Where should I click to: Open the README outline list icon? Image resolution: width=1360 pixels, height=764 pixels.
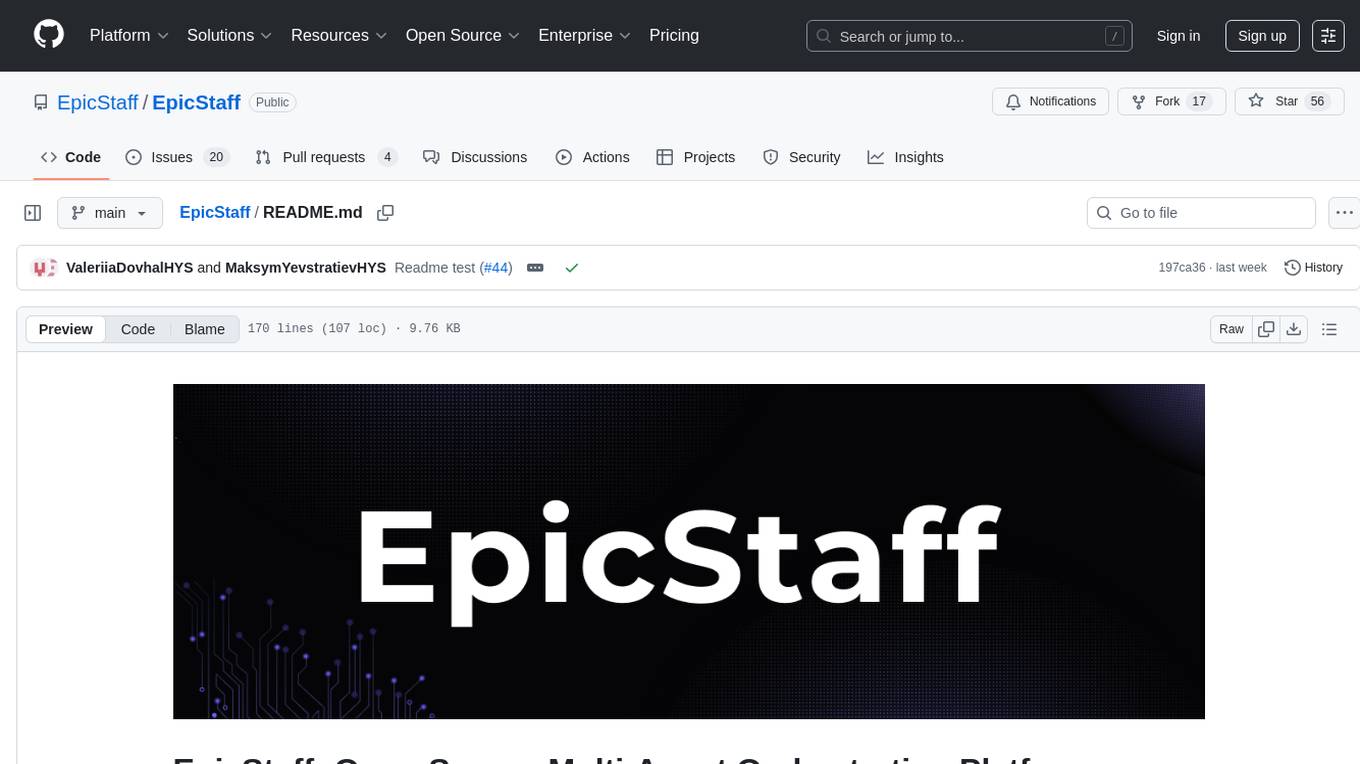click(1329, 329)
